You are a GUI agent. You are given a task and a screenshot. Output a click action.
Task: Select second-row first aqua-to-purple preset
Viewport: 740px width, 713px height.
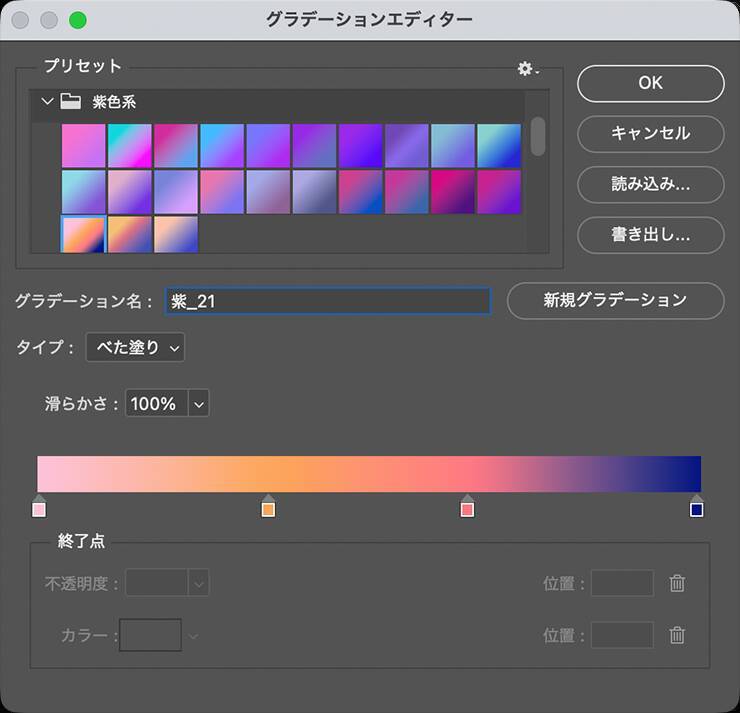pos(84,192)
